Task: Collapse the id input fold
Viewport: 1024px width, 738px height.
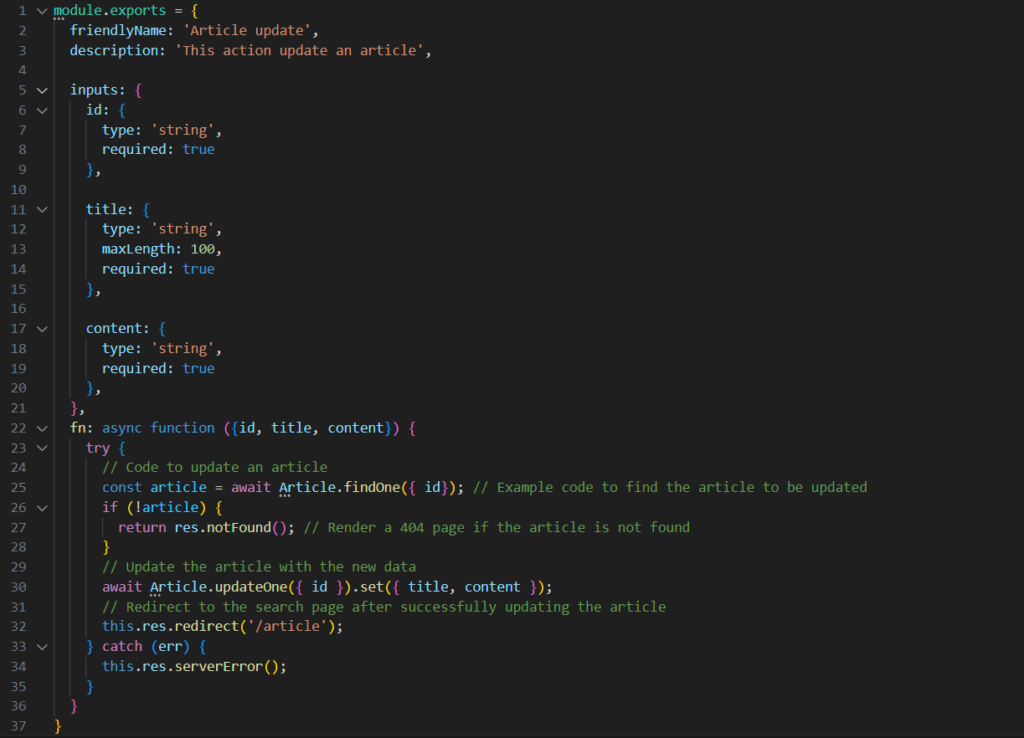Action: [x=40, y=109]
